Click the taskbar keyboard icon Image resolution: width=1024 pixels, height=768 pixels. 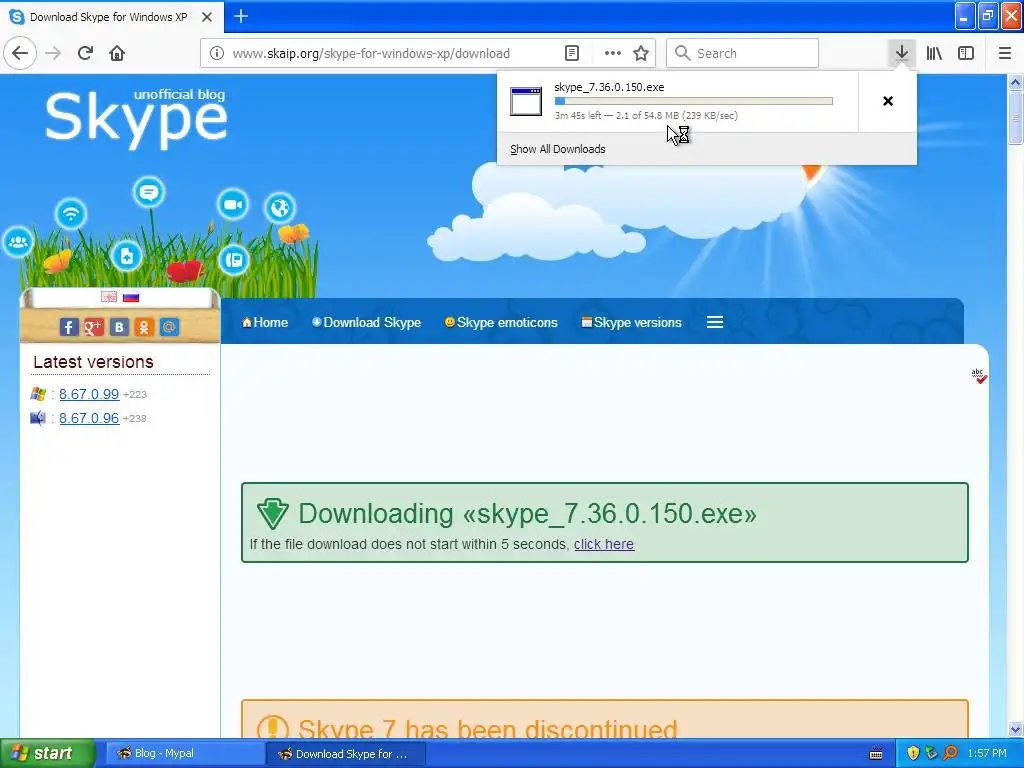coord(876,754)
